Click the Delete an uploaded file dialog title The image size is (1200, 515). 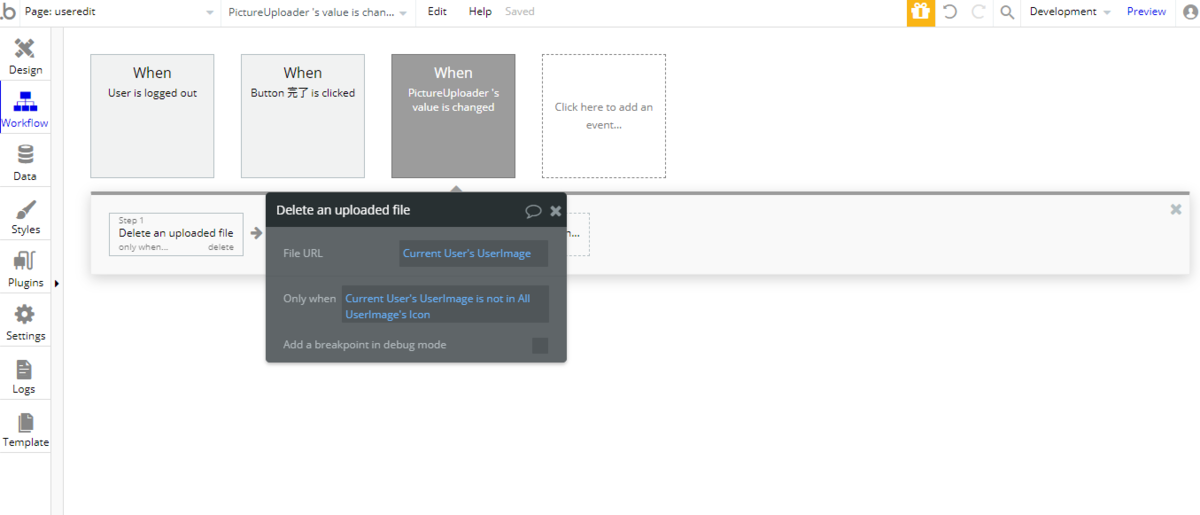343,210
